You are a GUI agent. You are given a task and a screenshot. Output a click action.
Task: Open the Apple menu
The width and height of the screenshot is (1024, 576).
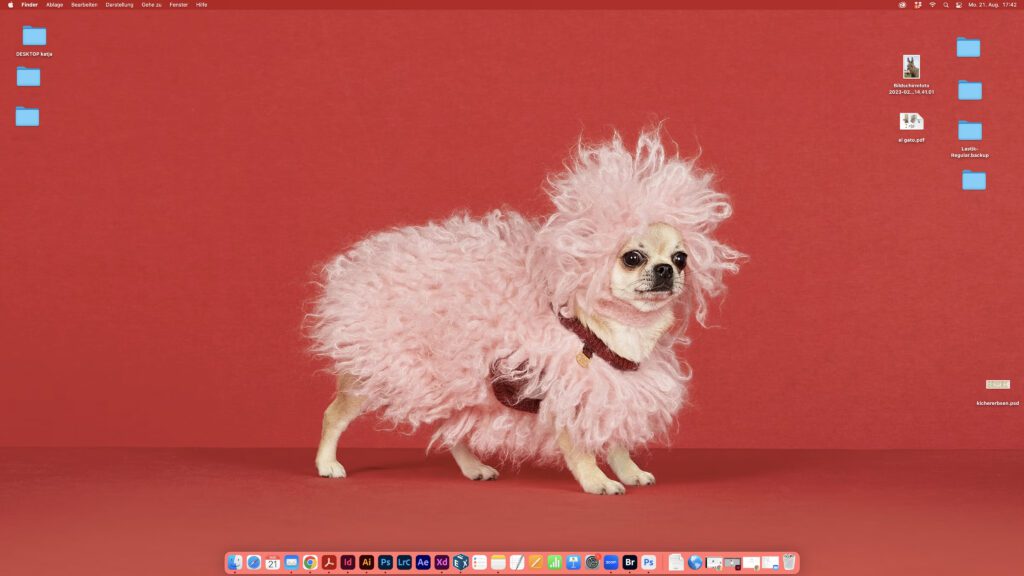point(10,5)
